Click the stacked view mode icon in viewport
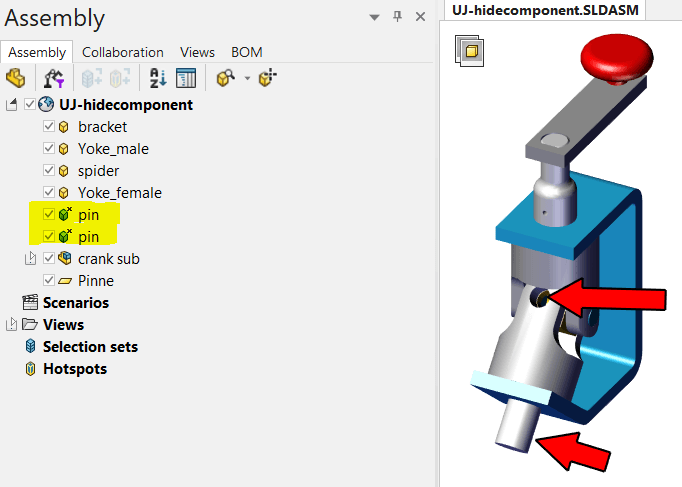Image resolution: width=682 pixels, height=487 pixels. pos(469,51)
